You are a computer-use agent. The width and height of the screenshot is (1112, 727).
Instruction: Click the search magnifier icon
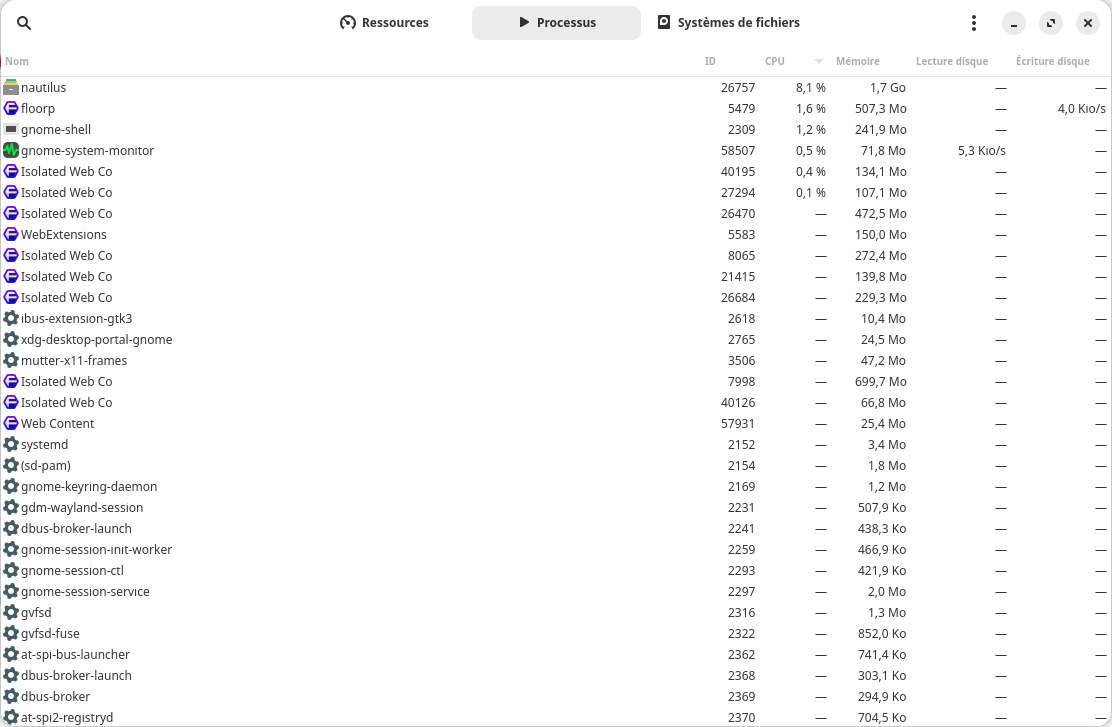coord(24,23)
